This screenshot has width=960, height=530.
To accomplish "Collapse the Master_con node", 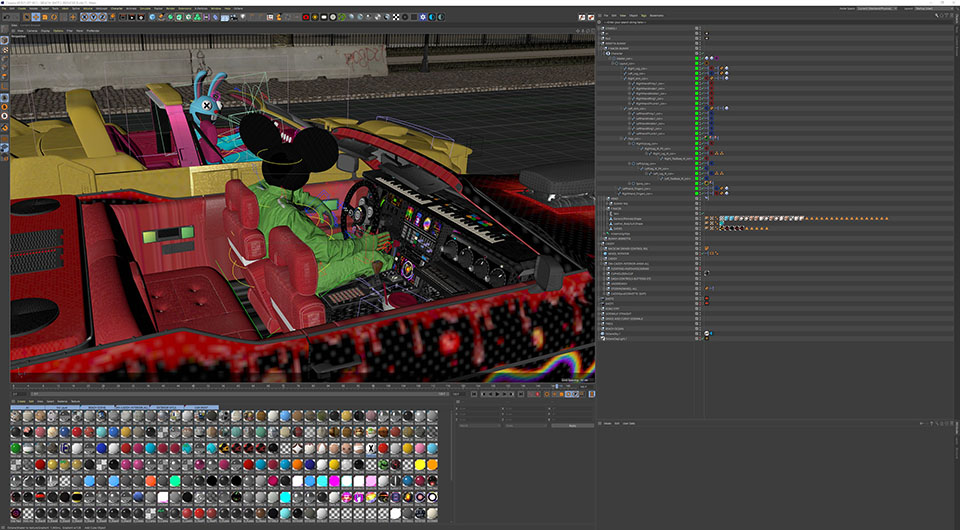I will pyautogui.click(x=609, y=58).
